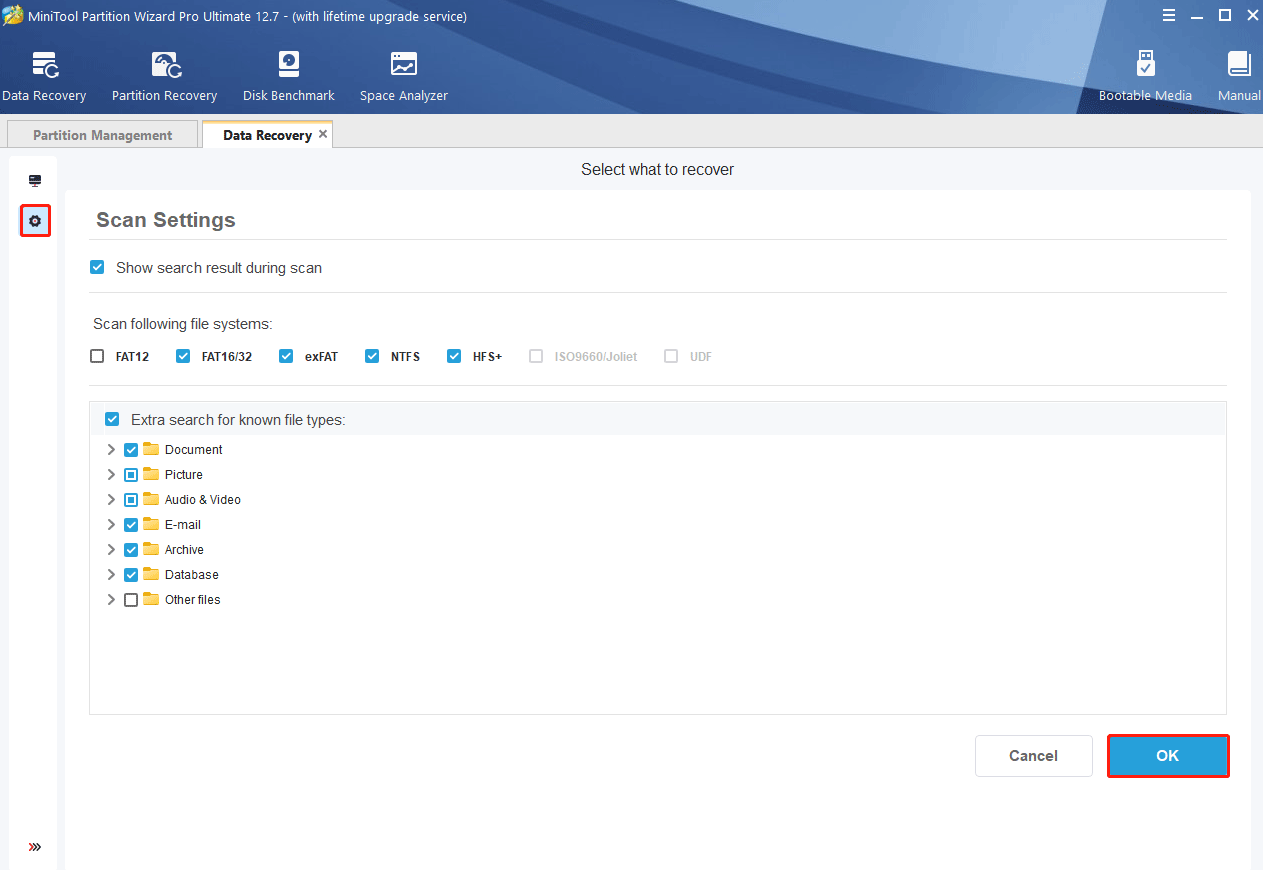The height and width of the screenshot is (870, 1263).
Task: Open the Disk Benchmark tool
Action: [x=288, y=65]
